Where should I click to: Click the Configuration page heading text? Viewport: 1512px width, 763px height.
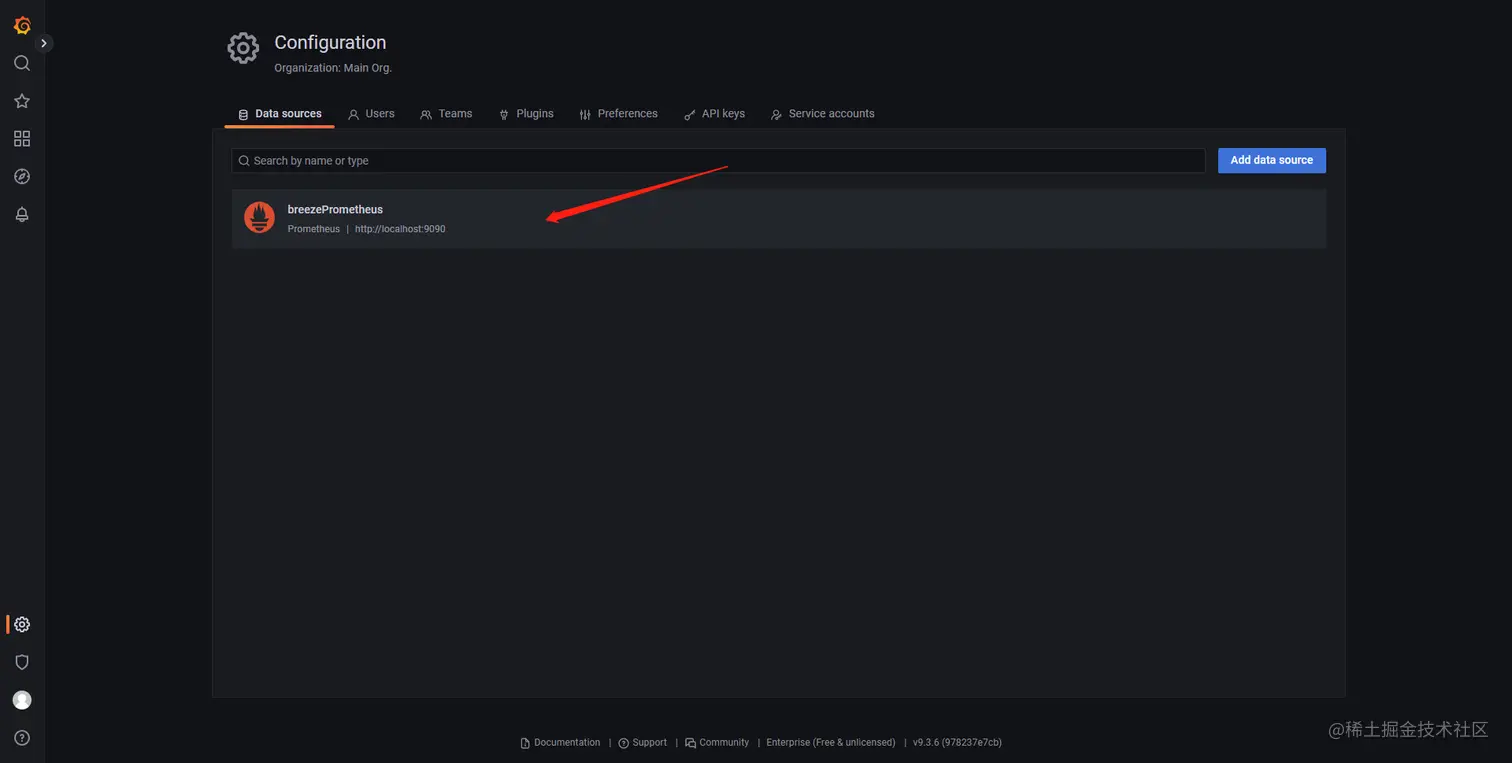coord(330,42)
